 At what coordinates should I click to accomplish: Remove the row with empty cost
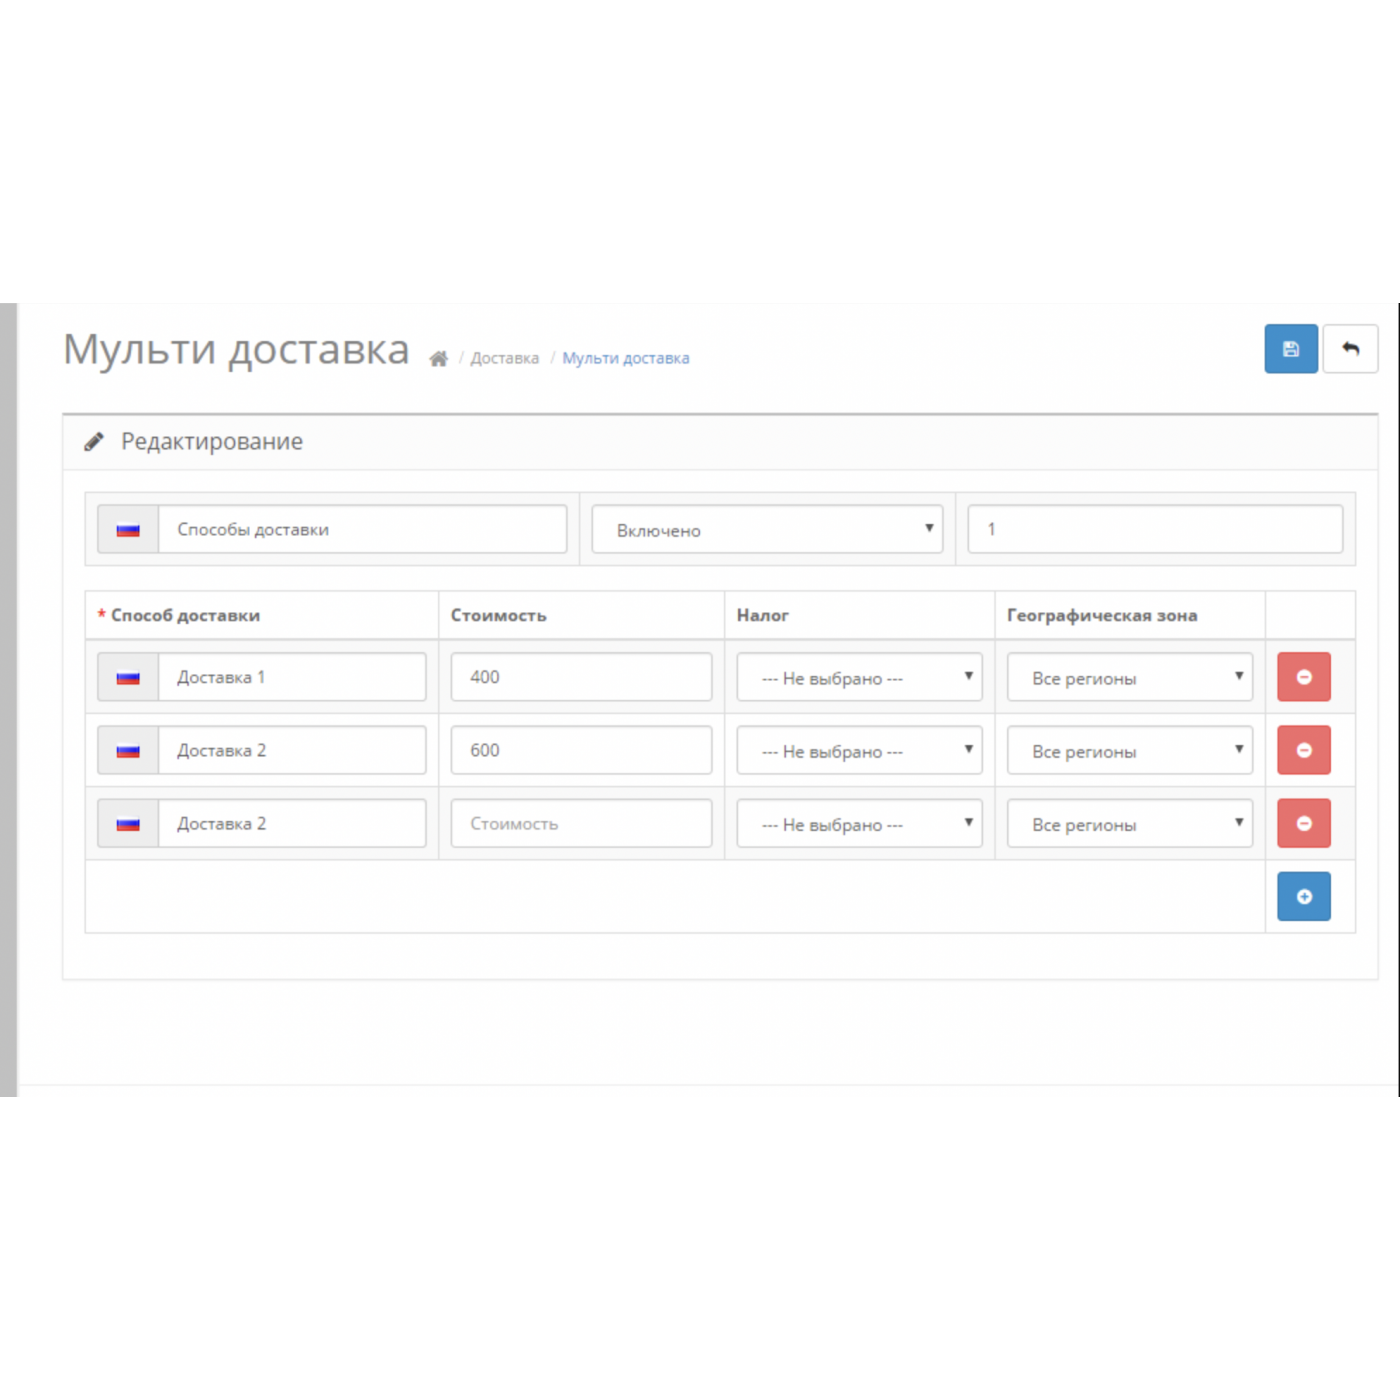click(1303, 823)
